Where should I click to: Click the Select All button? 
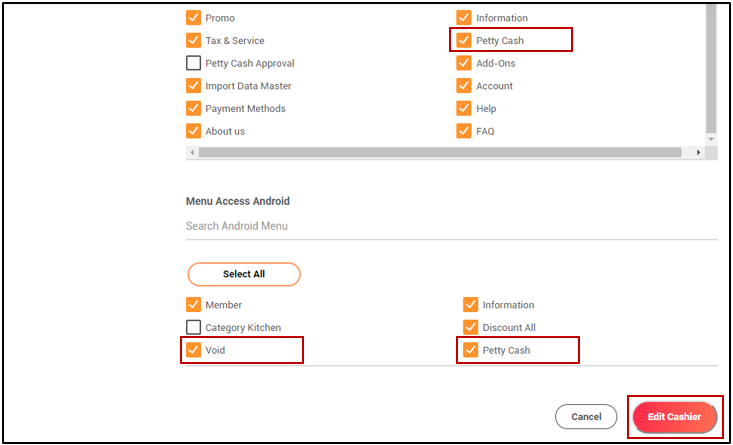pos(244,274)
